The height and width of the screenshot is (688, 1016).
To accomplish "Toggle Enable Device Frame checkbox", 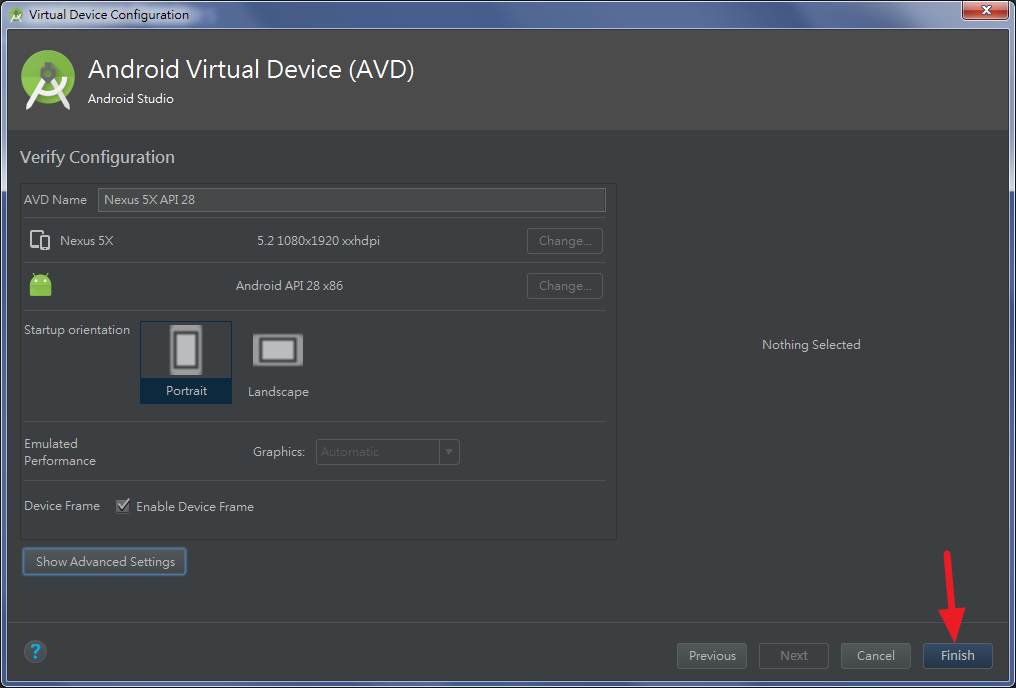I will point(122,506).
